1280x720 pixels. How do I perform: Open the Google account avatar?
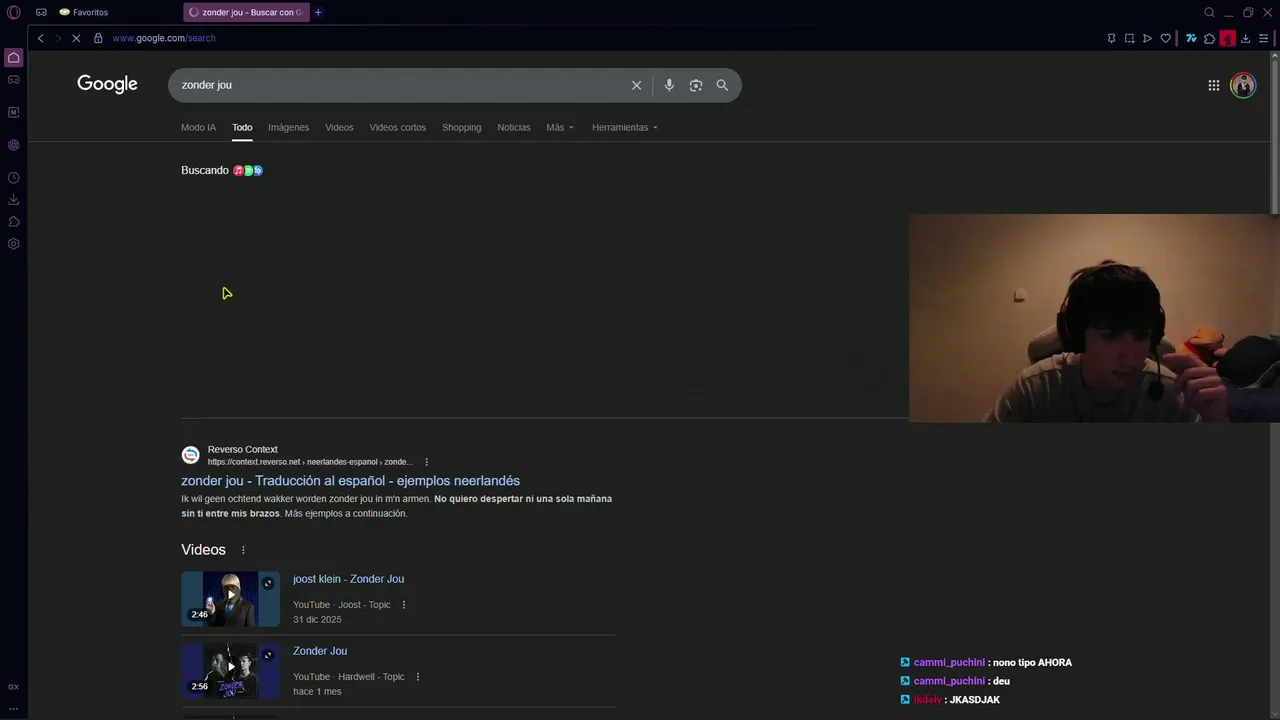1243,85
